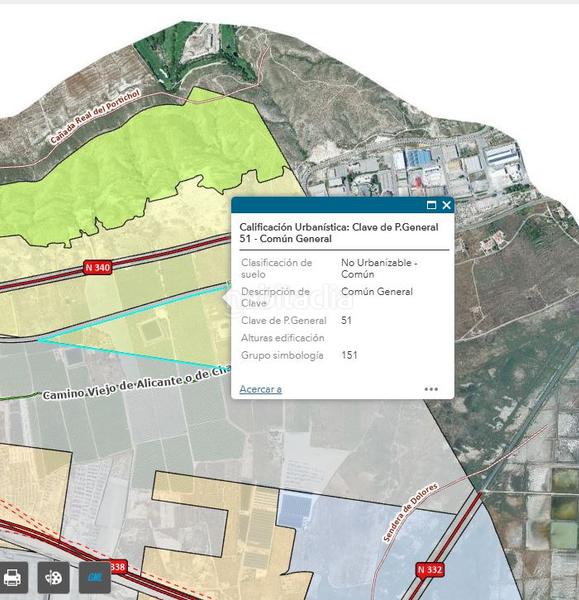Viewport: 579px width, 600px height.
Task: Maximize the Calificación Urbanística popup
Action: (x=431, y=205)
